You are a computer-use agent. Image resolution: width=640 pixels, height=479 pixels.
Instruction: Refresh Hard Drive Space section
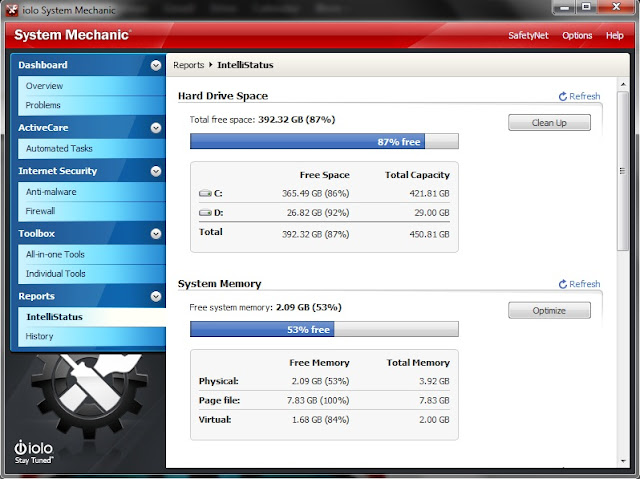579,96
